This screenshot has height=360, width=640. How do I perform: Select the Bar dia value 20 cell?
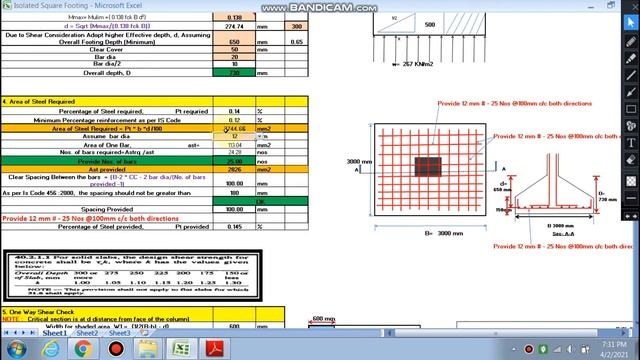coord(234,57)
